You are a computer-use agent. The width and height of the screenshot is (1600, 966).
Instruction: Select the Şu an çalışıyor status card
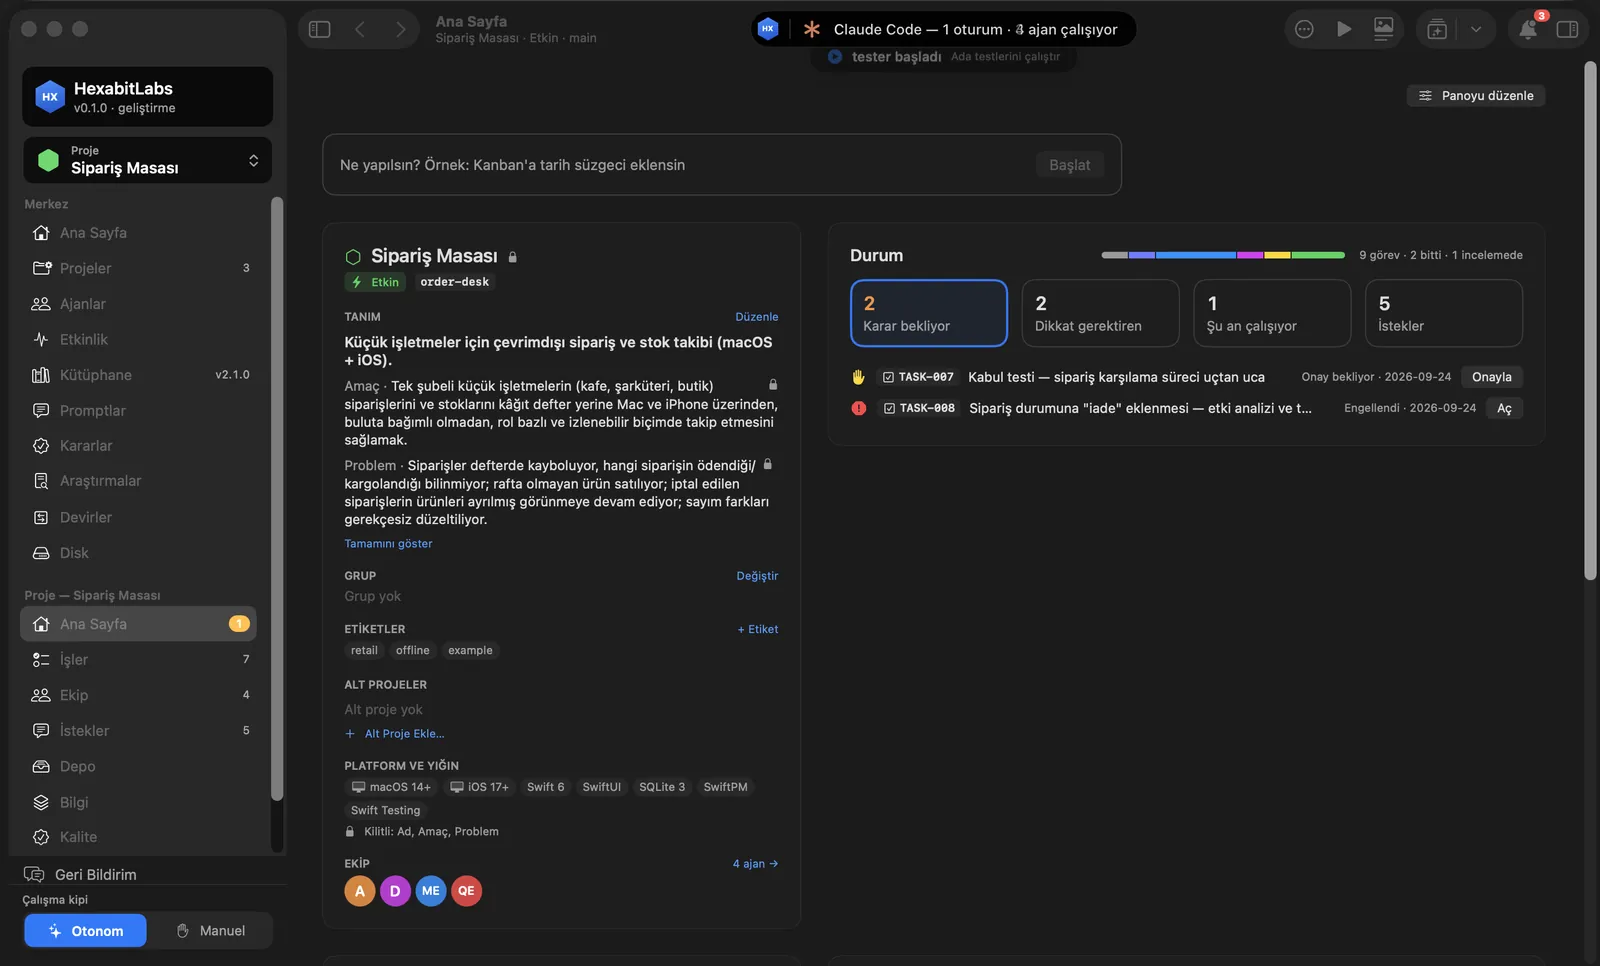[x=1272, y=313]
